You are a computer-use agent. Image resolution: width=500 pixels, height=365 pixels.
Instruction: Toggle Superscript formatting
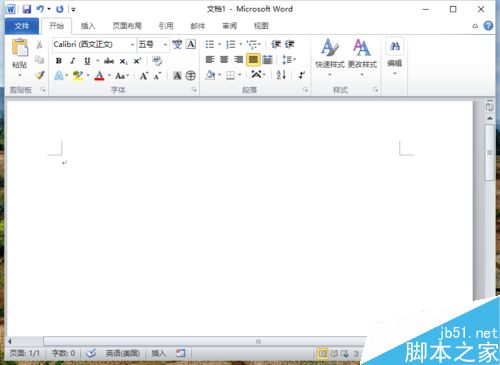pos(137,61)
